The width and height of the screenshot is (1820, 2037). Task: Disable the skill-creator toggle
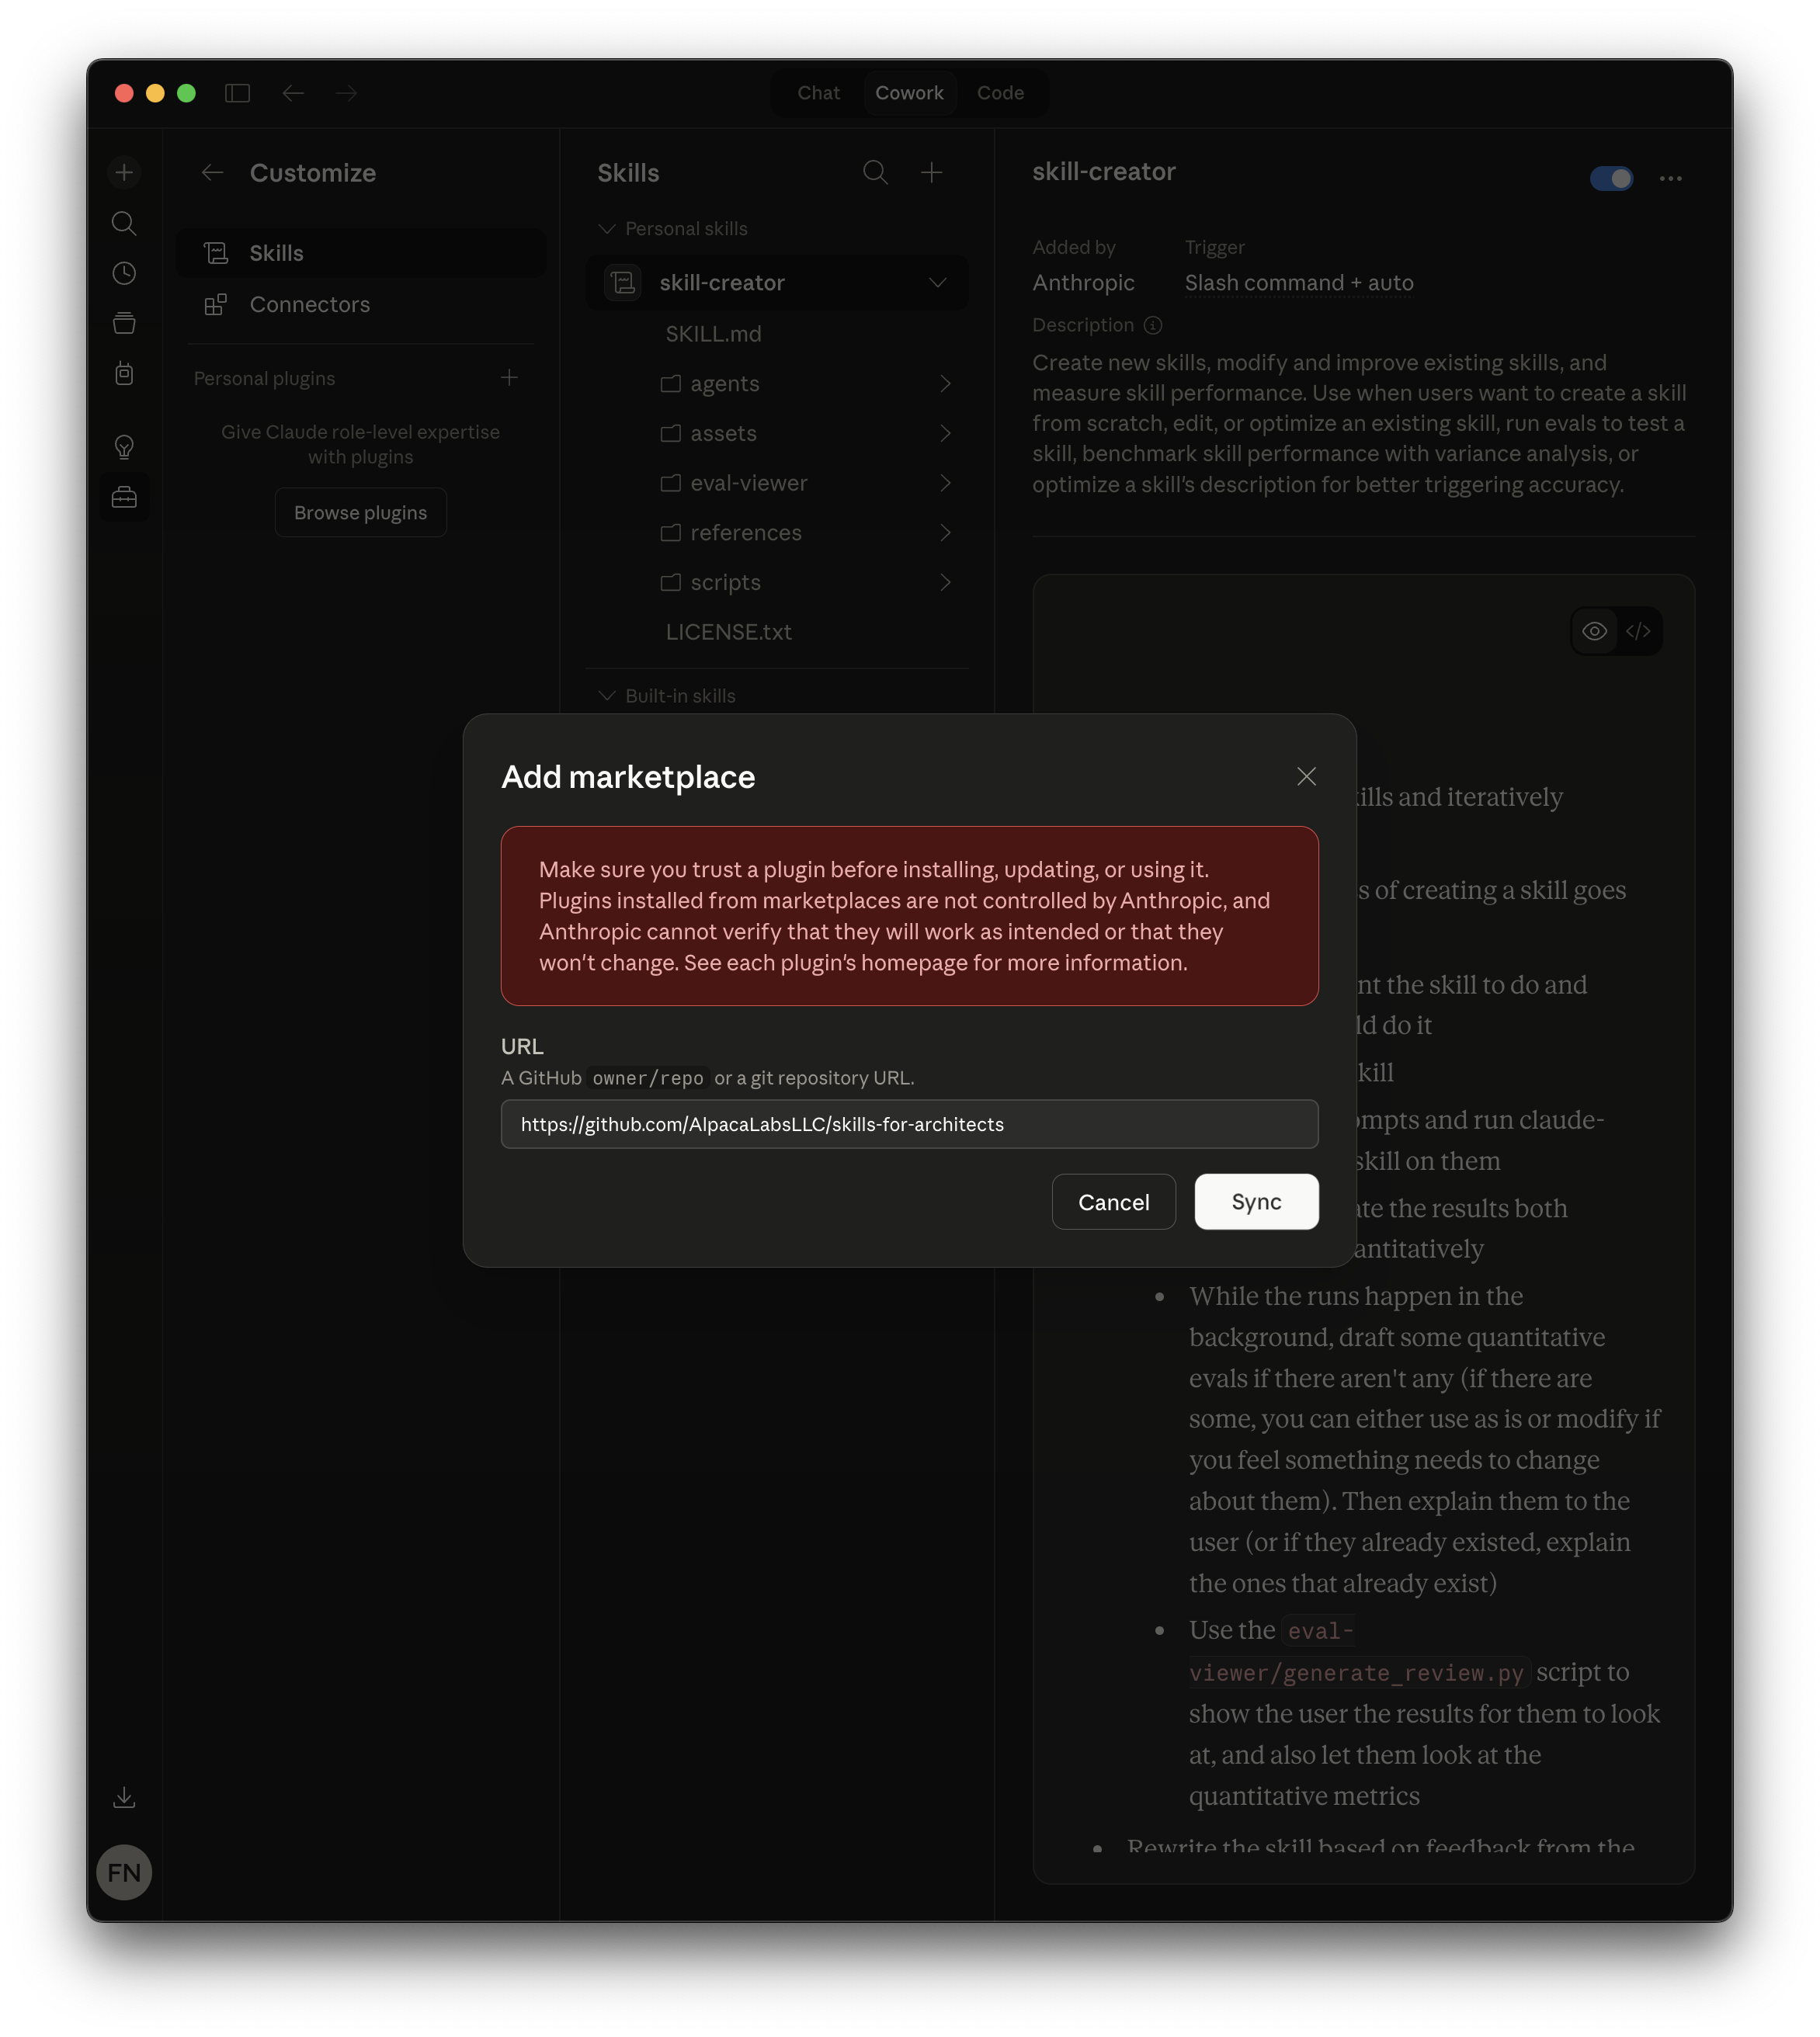(x=1612, y=178)
